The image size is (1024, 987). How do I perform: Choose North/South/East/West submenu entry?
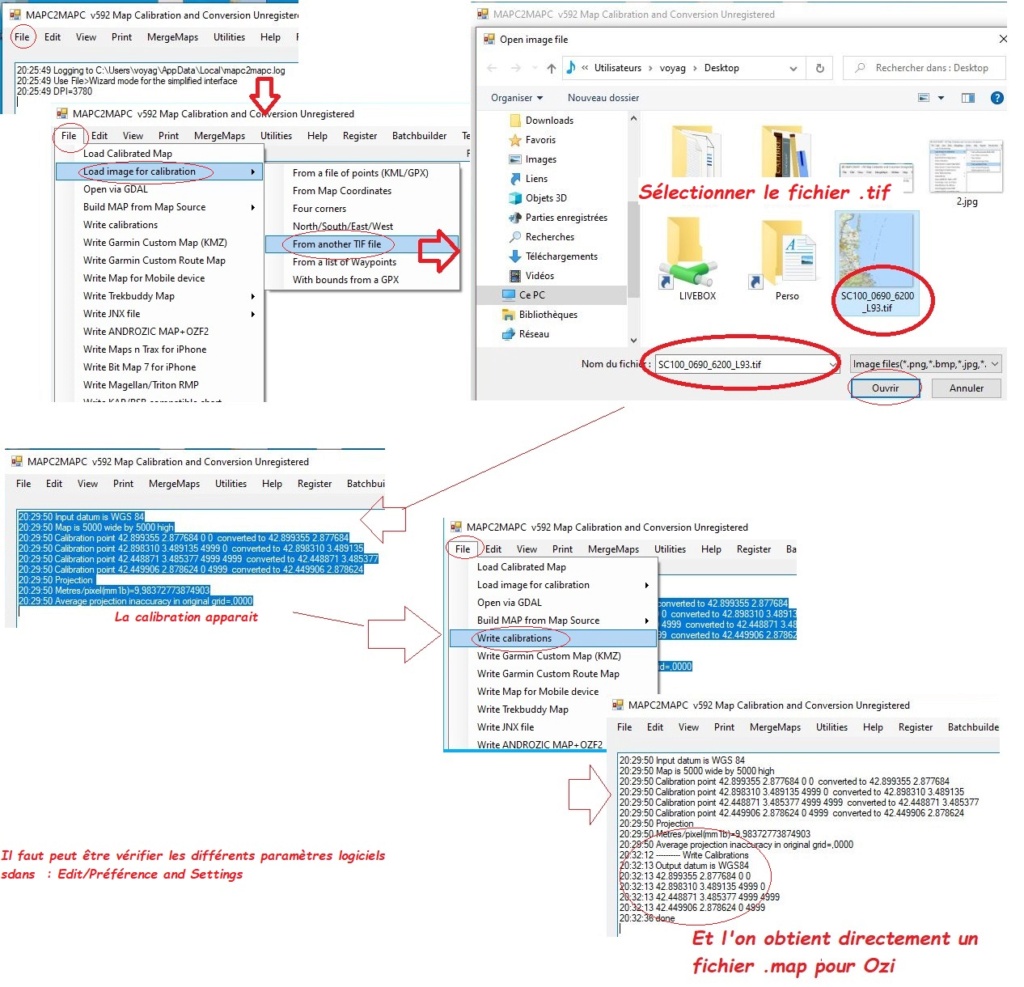[x=343, y=227]
